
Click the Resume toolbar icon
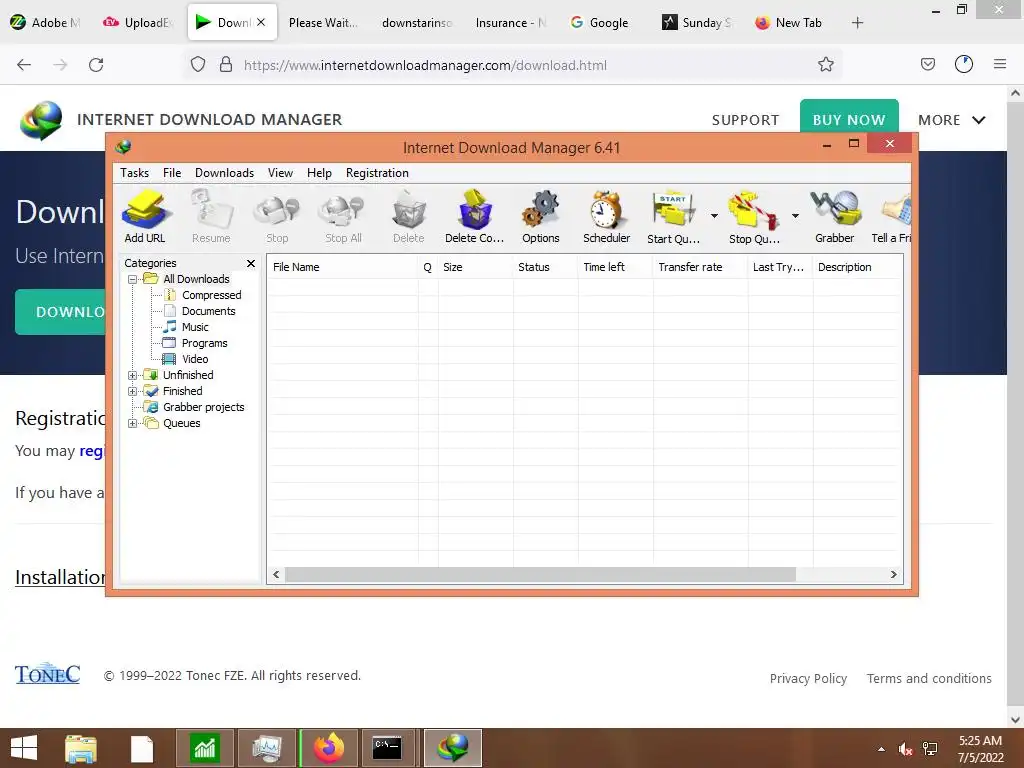pyautogui.click(x=211, y=216)
